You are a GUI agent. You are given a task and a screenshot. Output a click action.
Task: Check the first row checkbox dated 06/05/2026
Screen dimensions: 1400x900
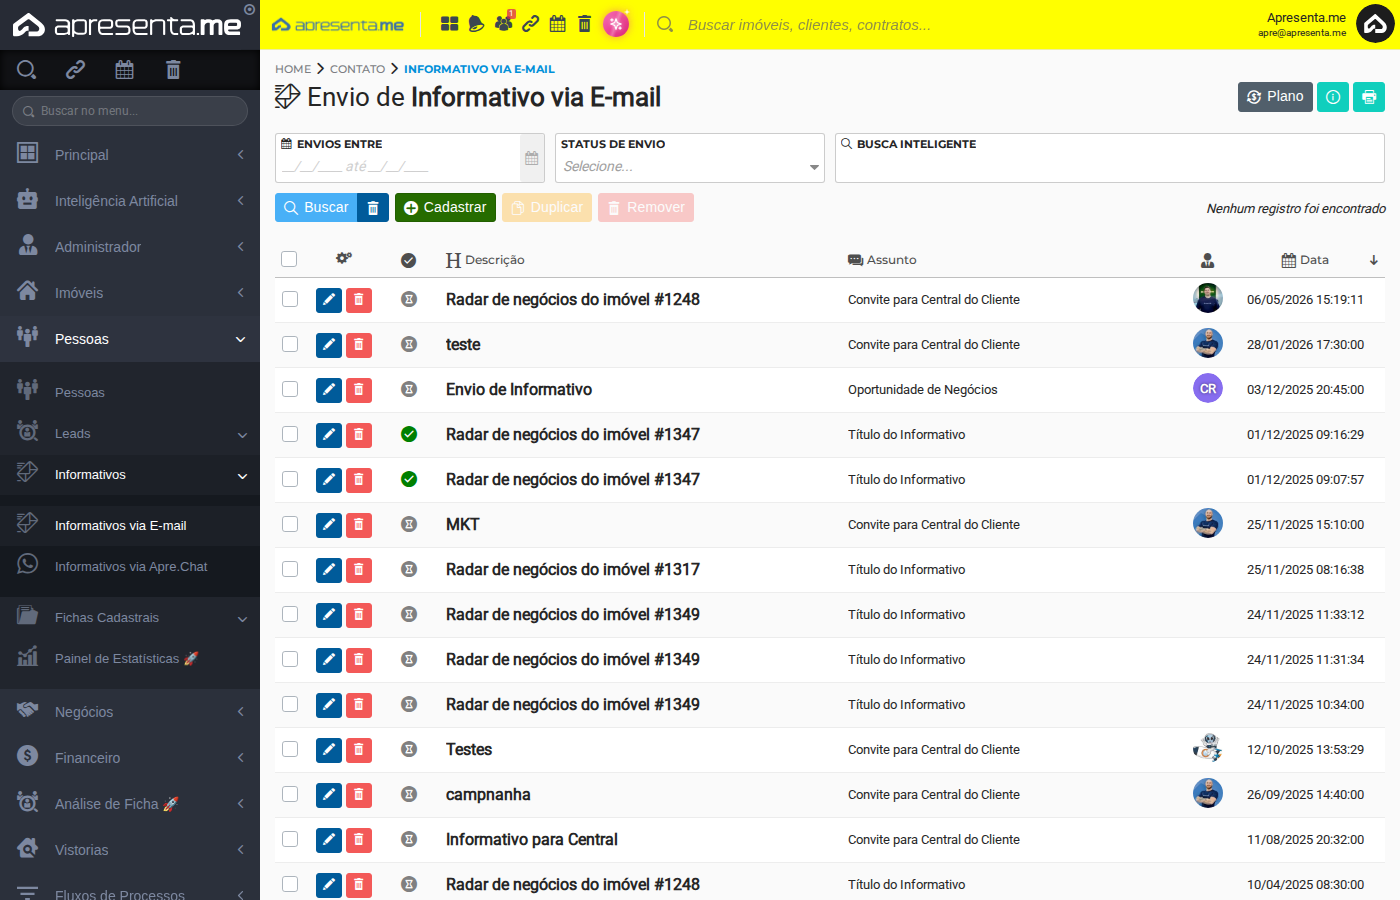click(x=290, y=299)
